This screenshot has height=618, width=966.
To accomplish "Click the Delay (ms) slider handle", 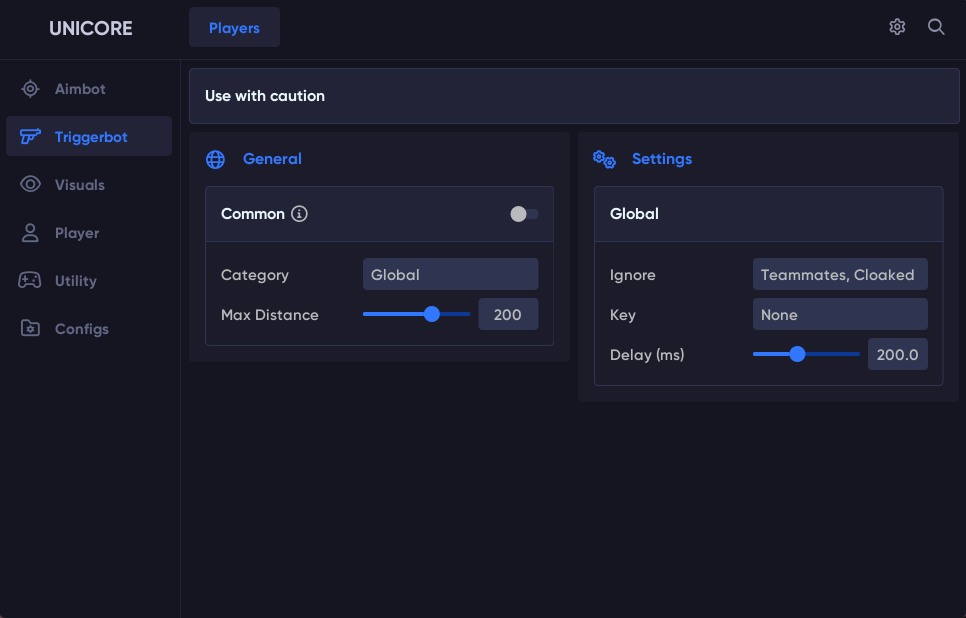I will click(797, 354).
